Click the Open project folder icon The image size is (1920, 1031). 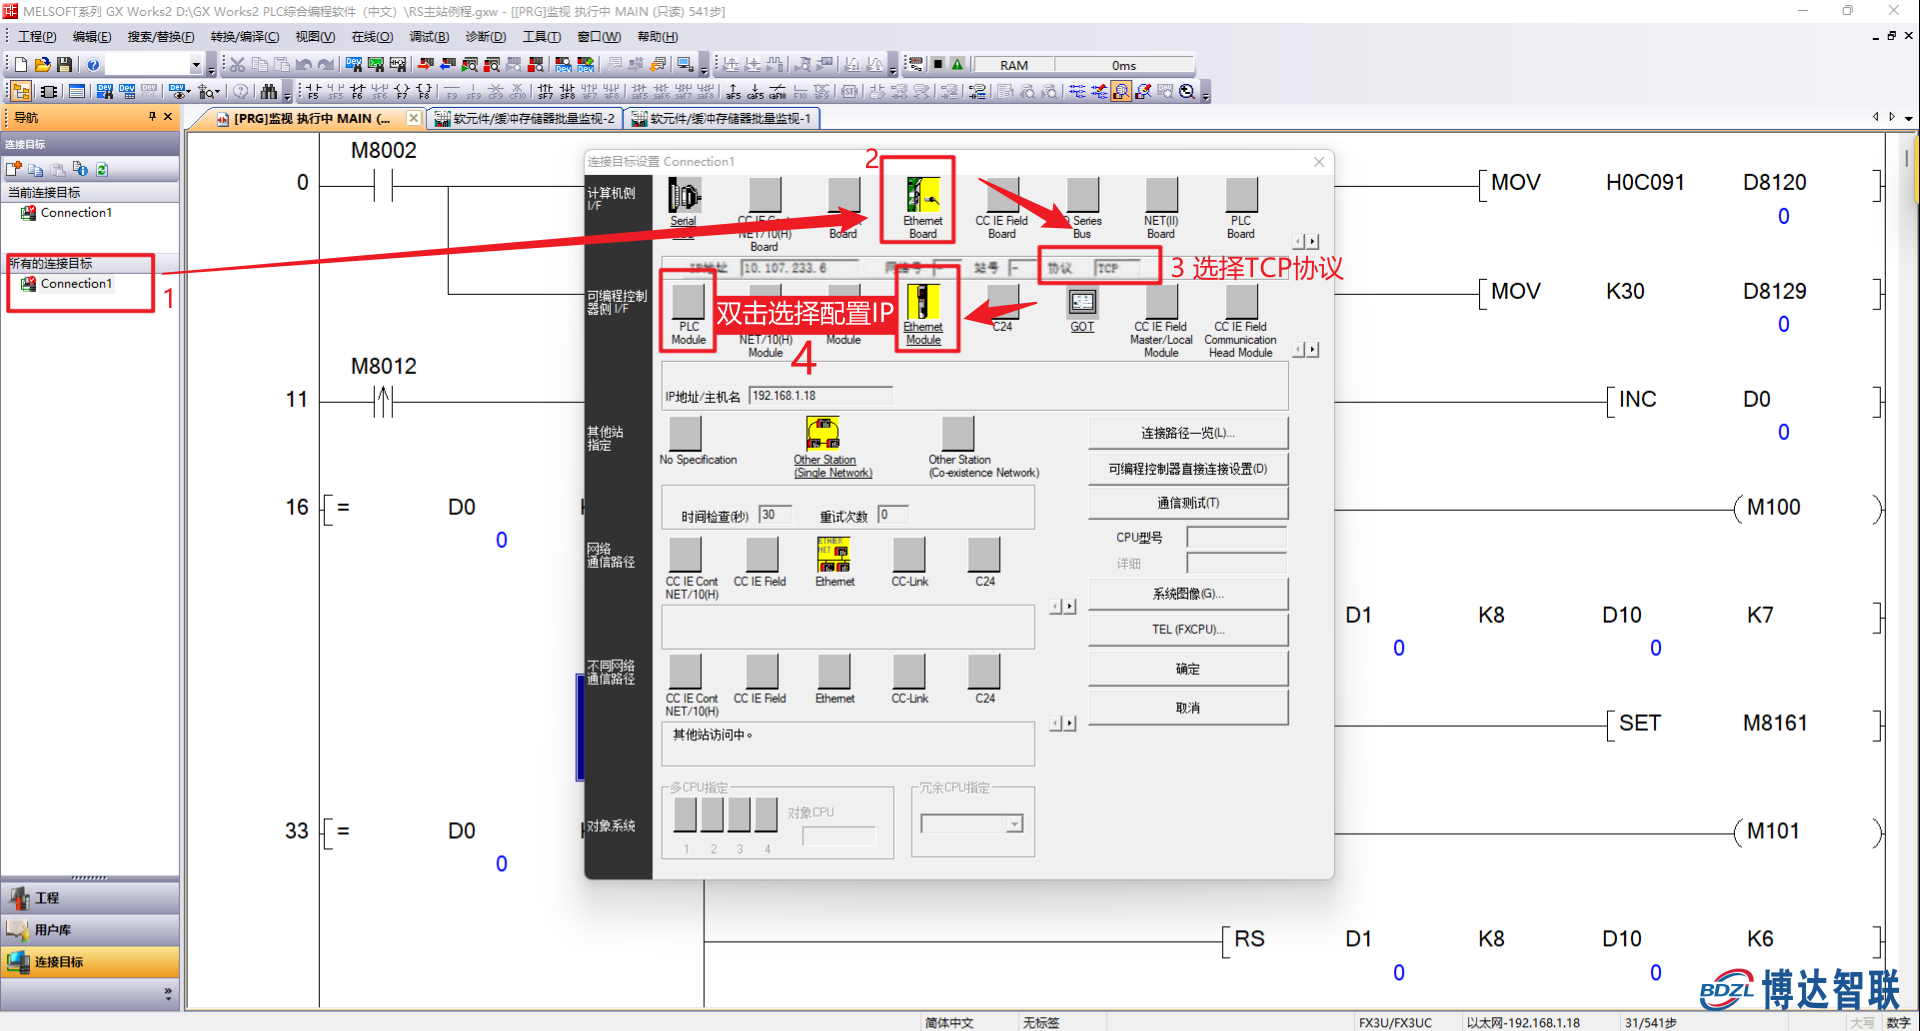42,64
